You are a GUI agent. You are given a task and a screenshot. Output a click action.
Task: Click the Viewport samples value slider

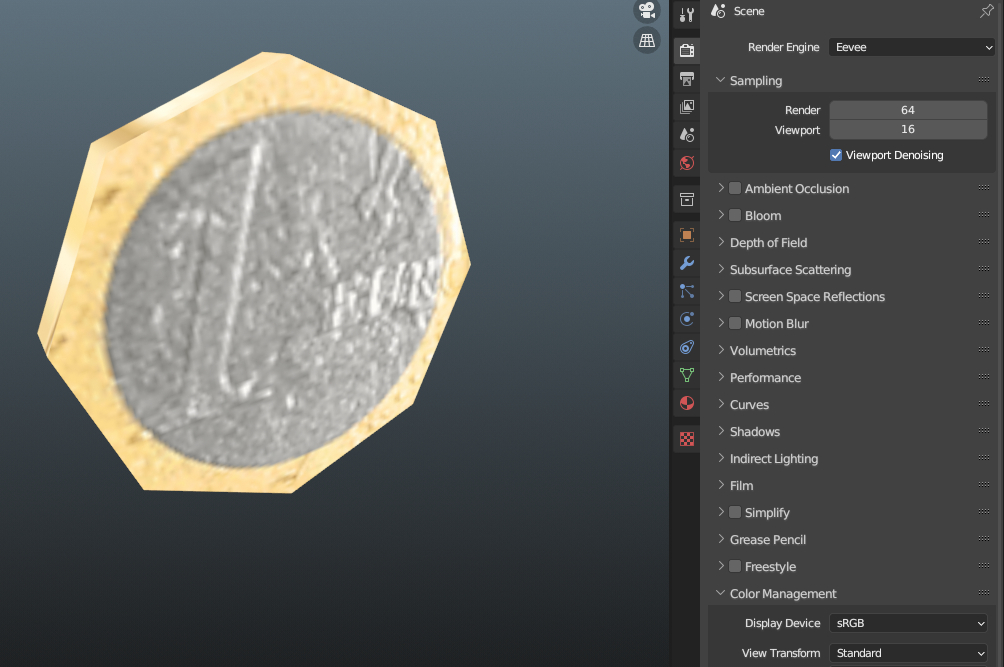(907, 130)
